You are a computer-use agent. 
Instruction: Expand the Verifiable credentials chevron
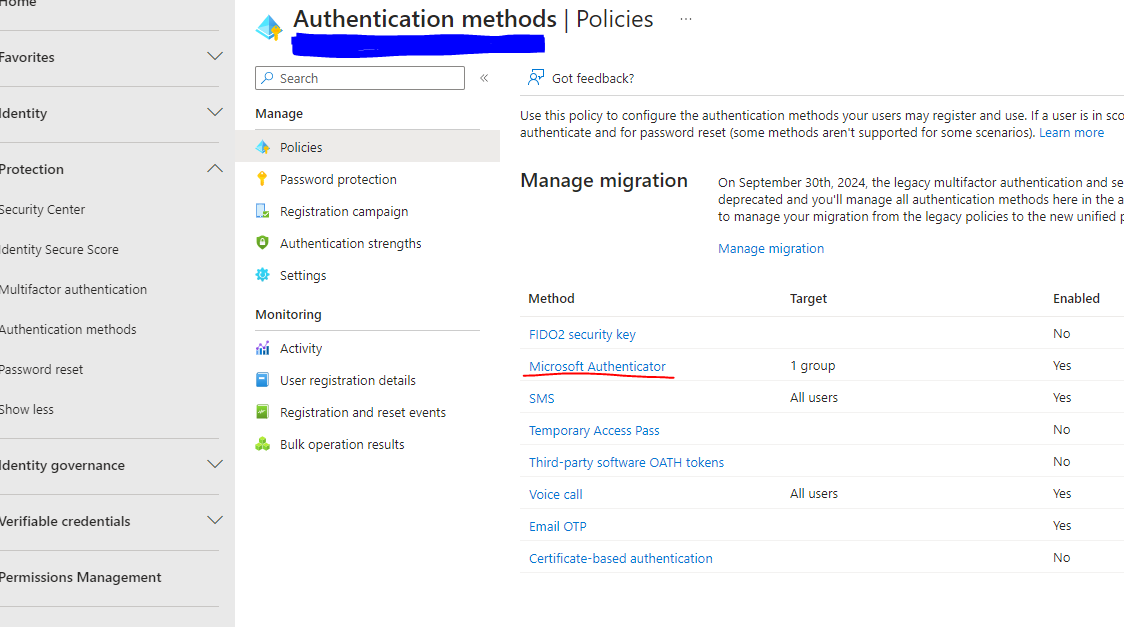(214, 520)
